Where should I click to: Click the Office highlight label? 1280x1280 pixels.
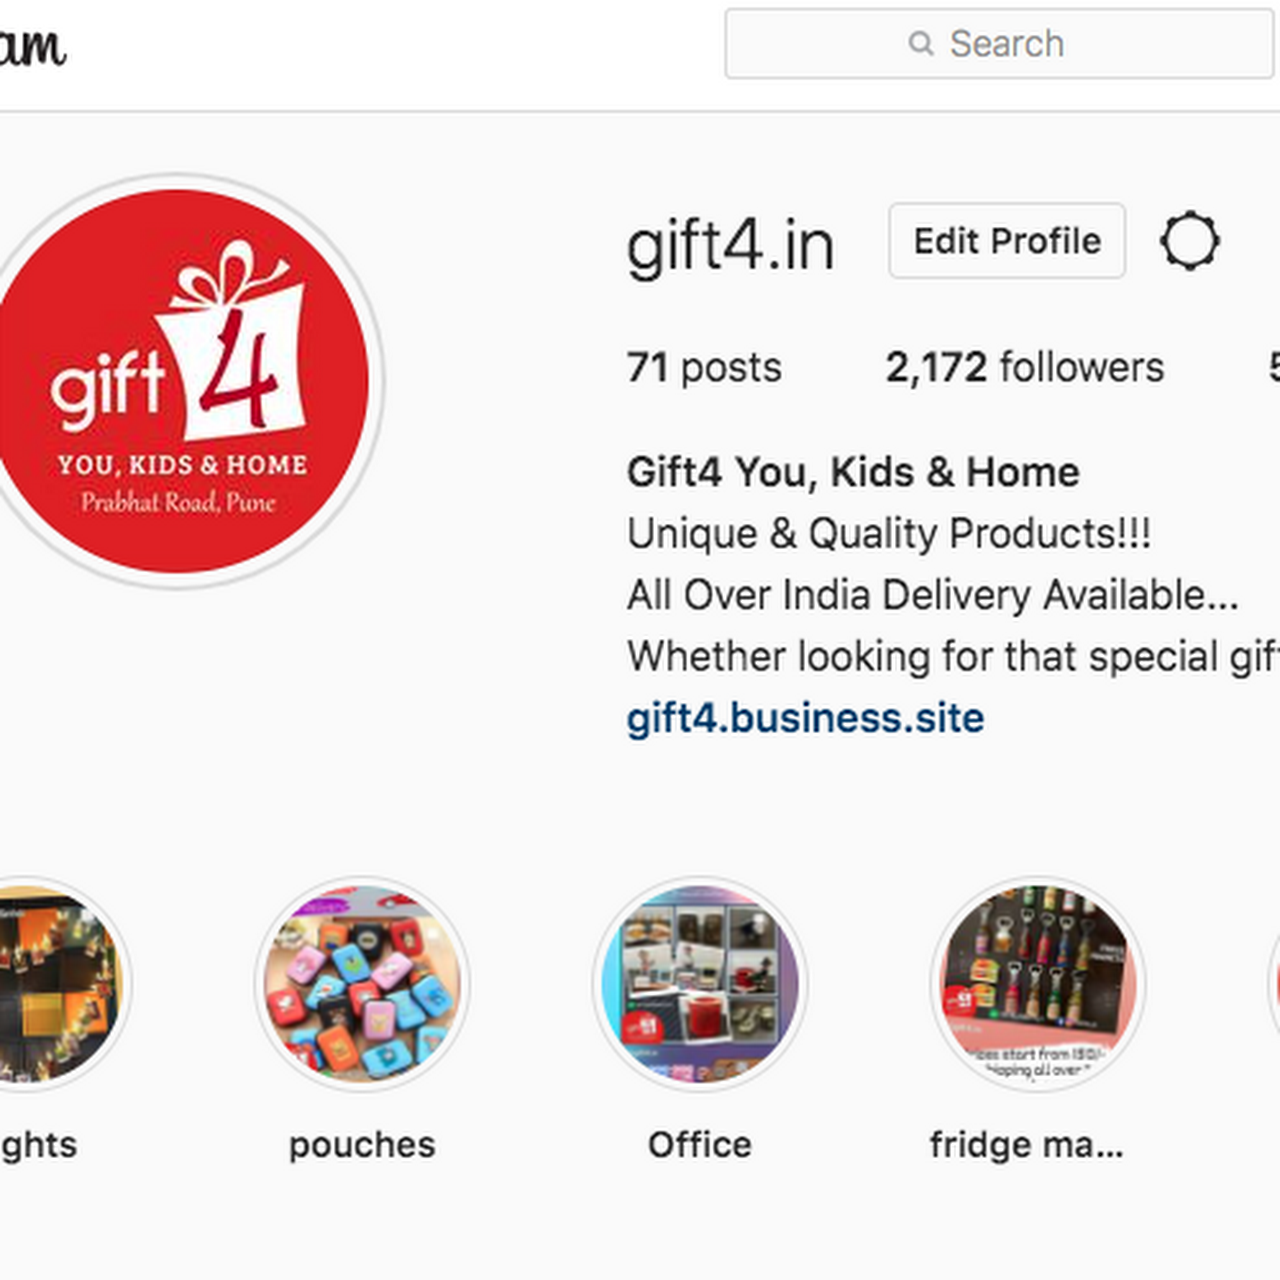tap(700, 1144)
